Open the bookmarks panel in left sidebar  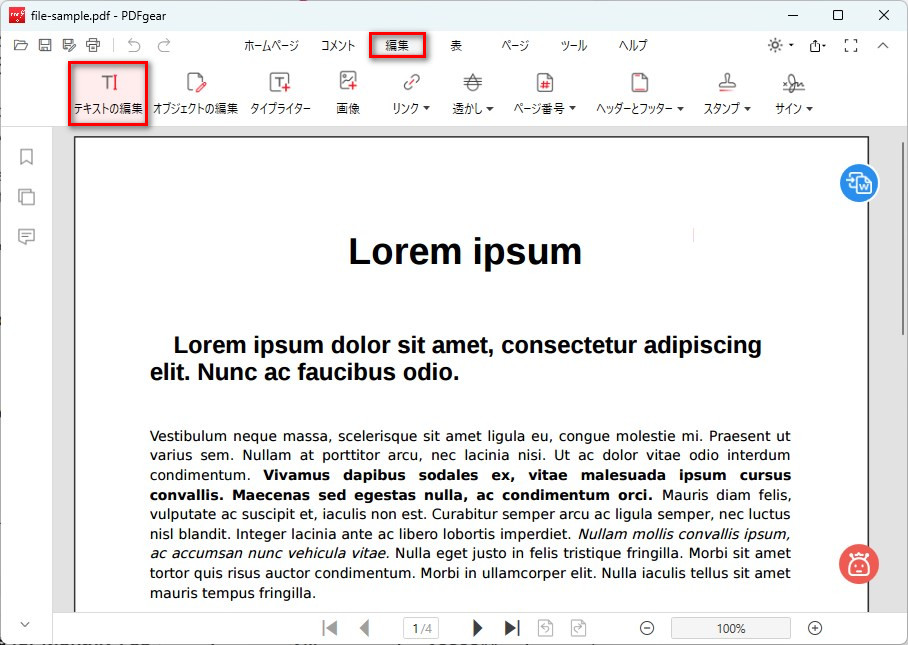27,157
